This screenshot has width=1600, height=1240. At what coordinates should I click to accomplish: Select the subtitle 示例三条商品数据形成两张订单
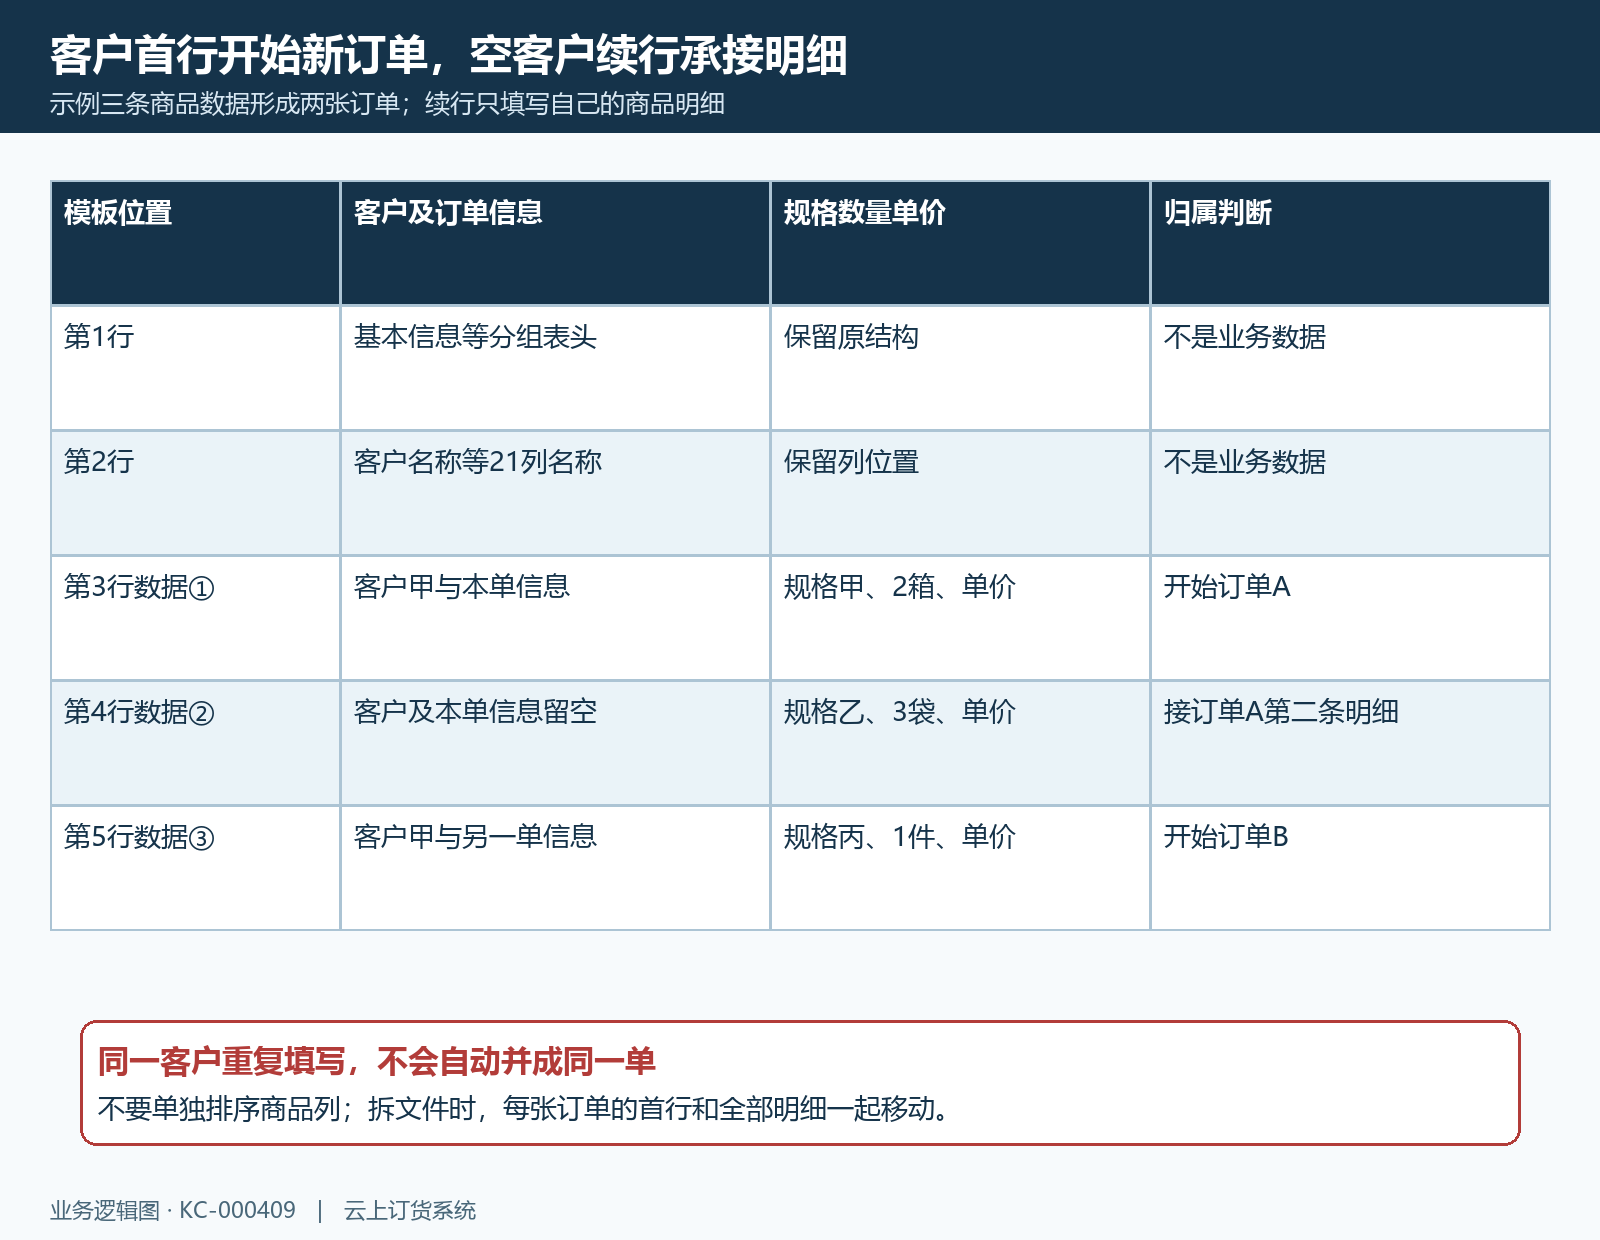point(225,104)
